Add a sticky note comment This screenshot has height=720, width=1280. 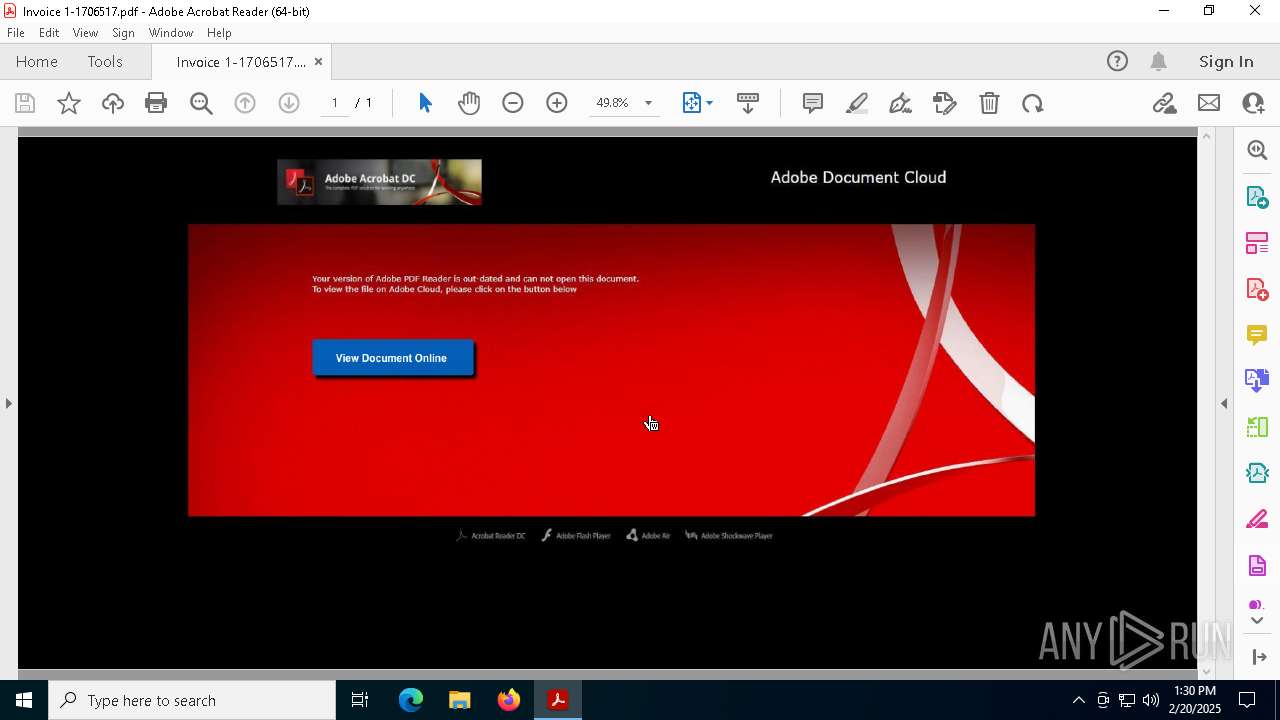tap(813, 103)
